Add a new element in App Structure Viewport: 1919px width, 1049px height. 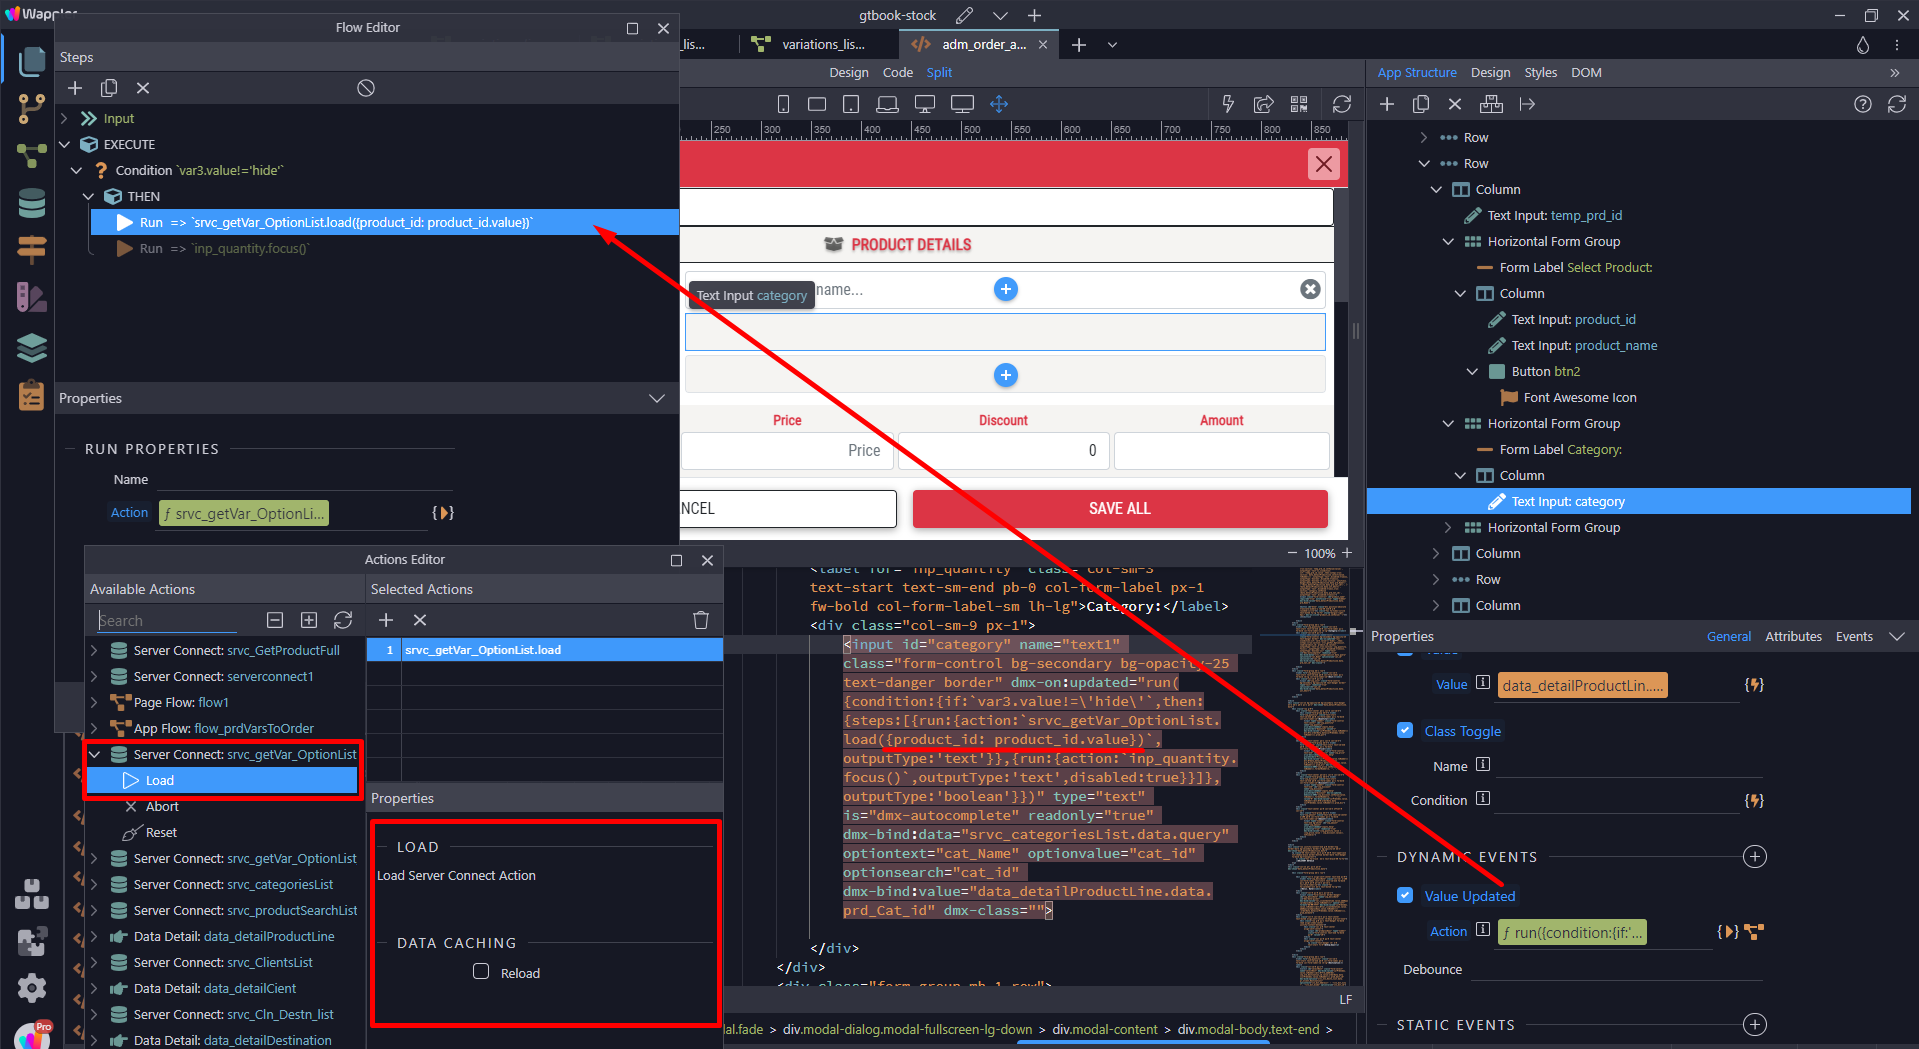click(x=1387, y=104)
